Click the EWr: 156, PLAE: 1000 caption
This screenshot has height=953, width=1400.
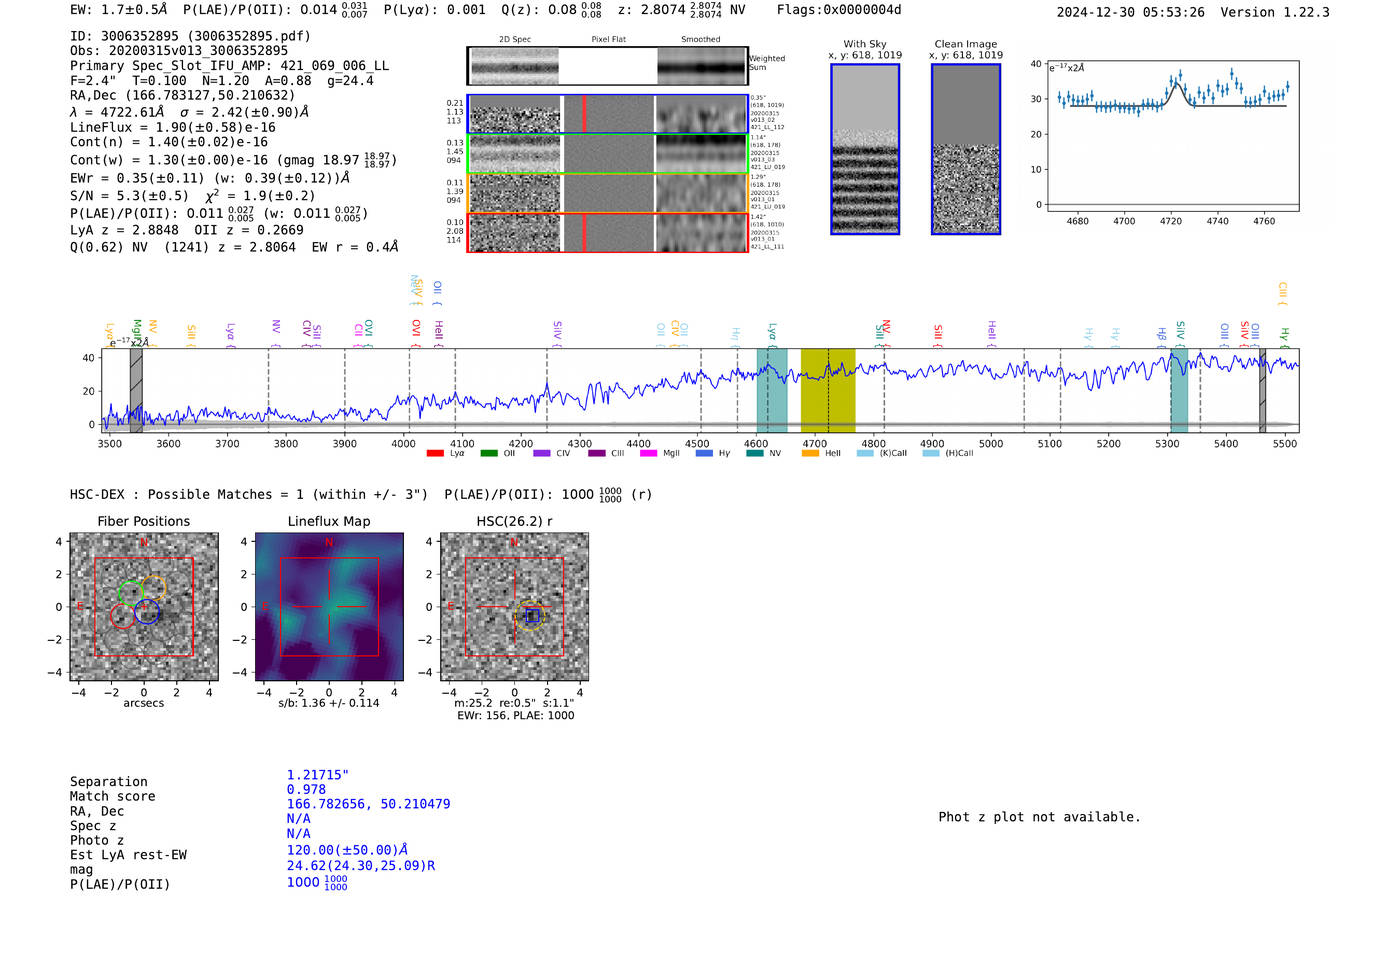click(x=516, y=716)
